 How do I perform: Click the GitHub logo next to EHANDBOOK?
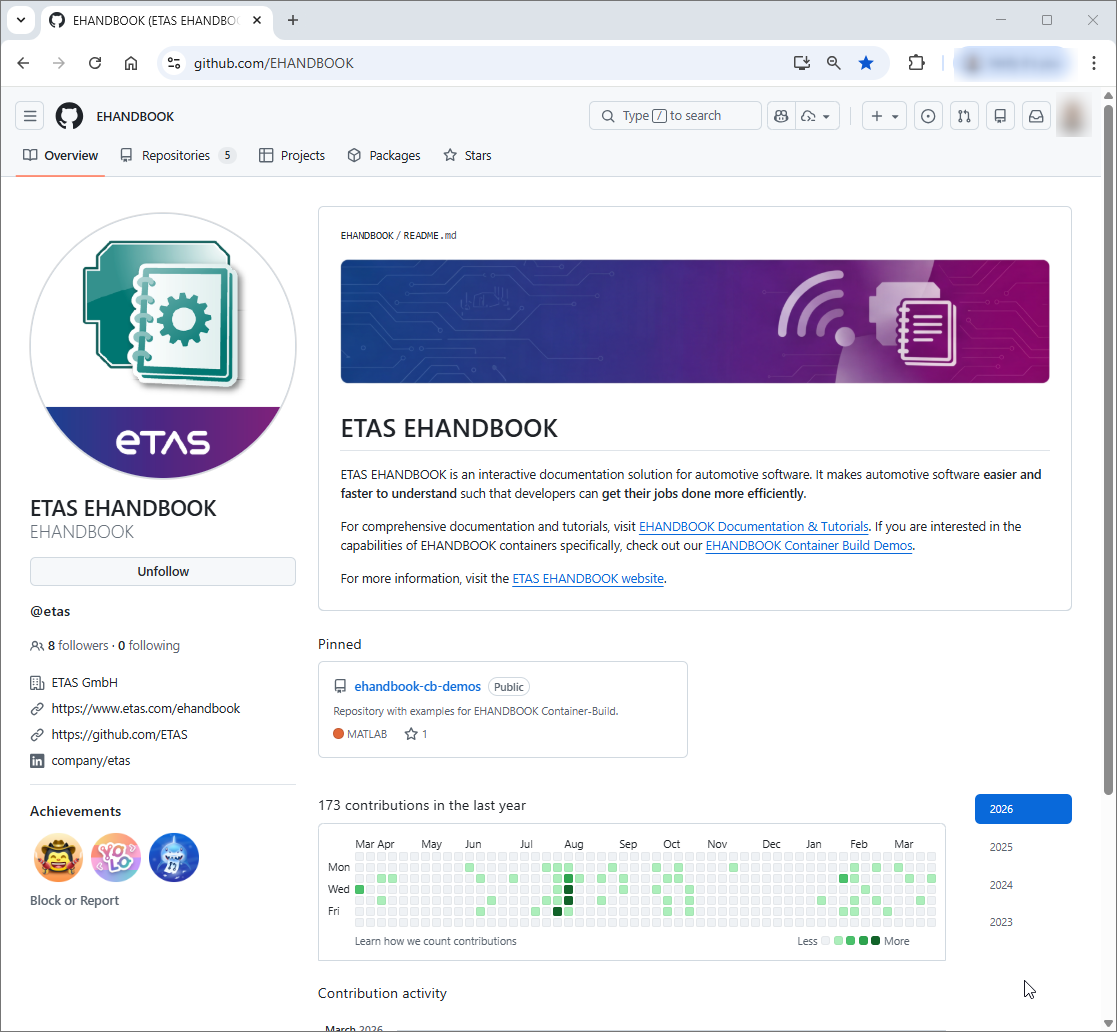[x=69, y=115]
